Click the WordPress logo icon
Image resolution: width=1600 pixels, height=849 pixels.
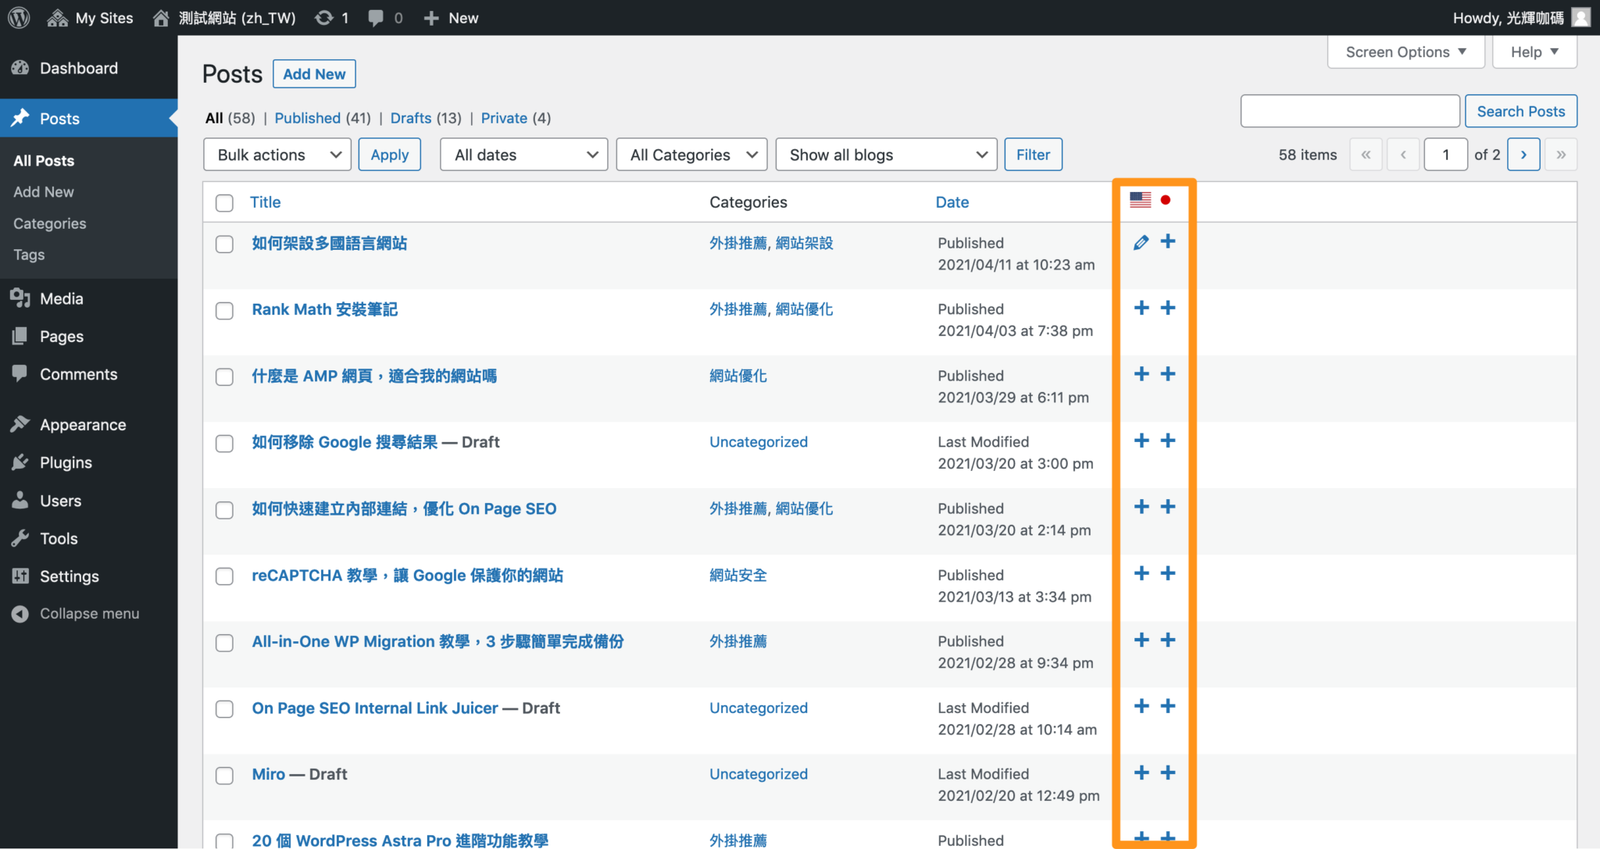coord(19,17)
